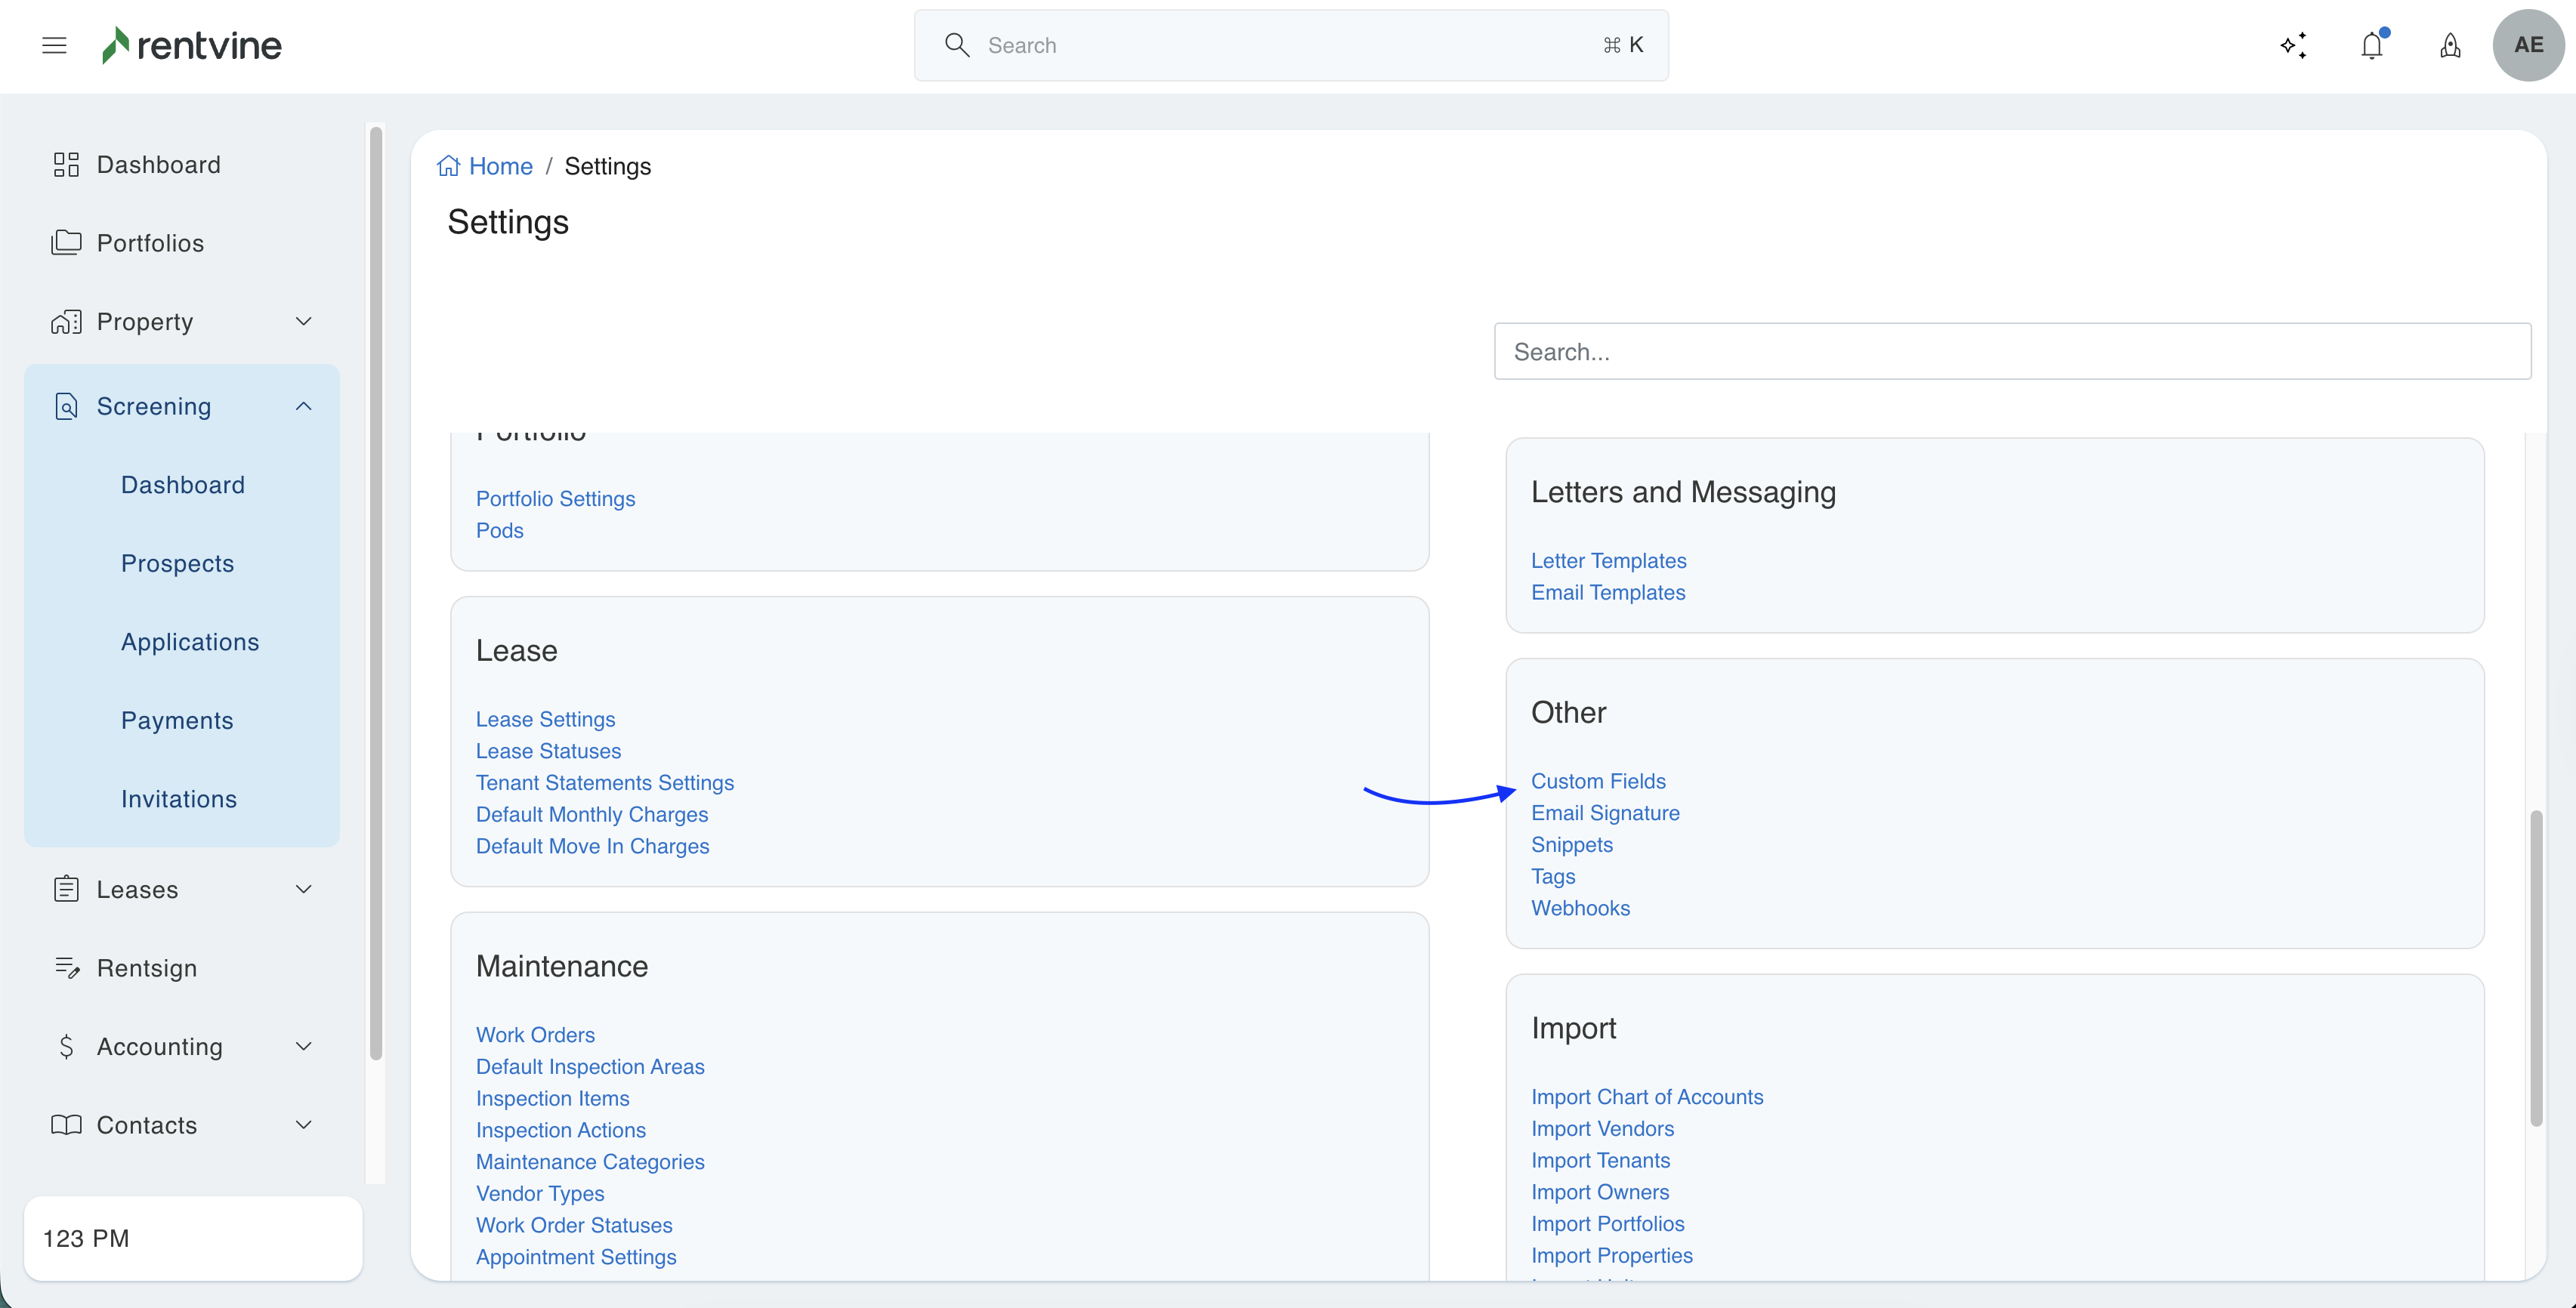Click the Home breadcrumb icon

point(449,166)
